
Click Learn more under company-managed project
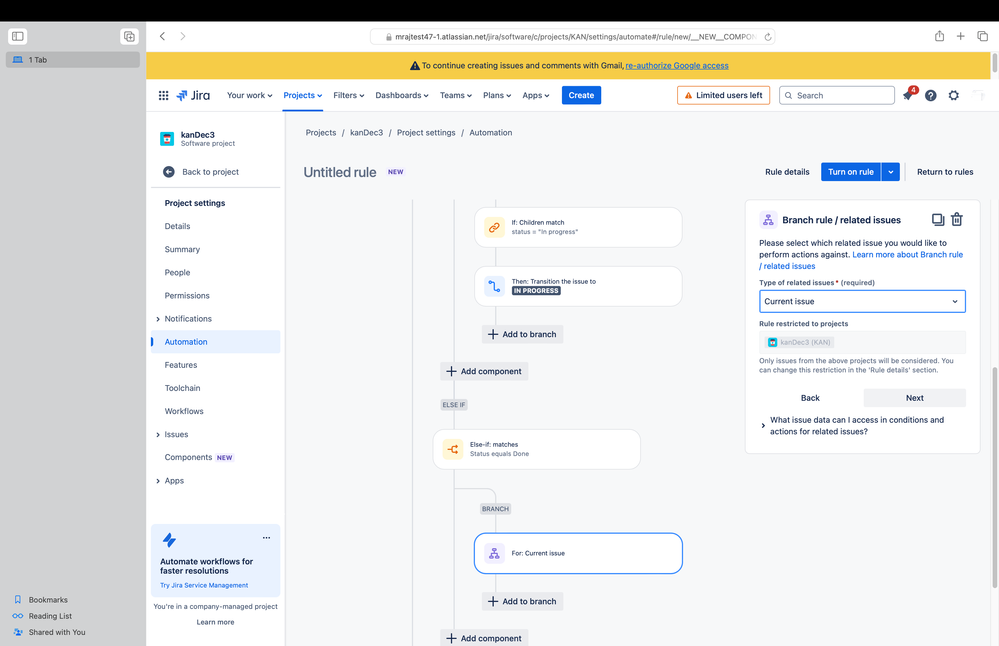tap(215, 622)
